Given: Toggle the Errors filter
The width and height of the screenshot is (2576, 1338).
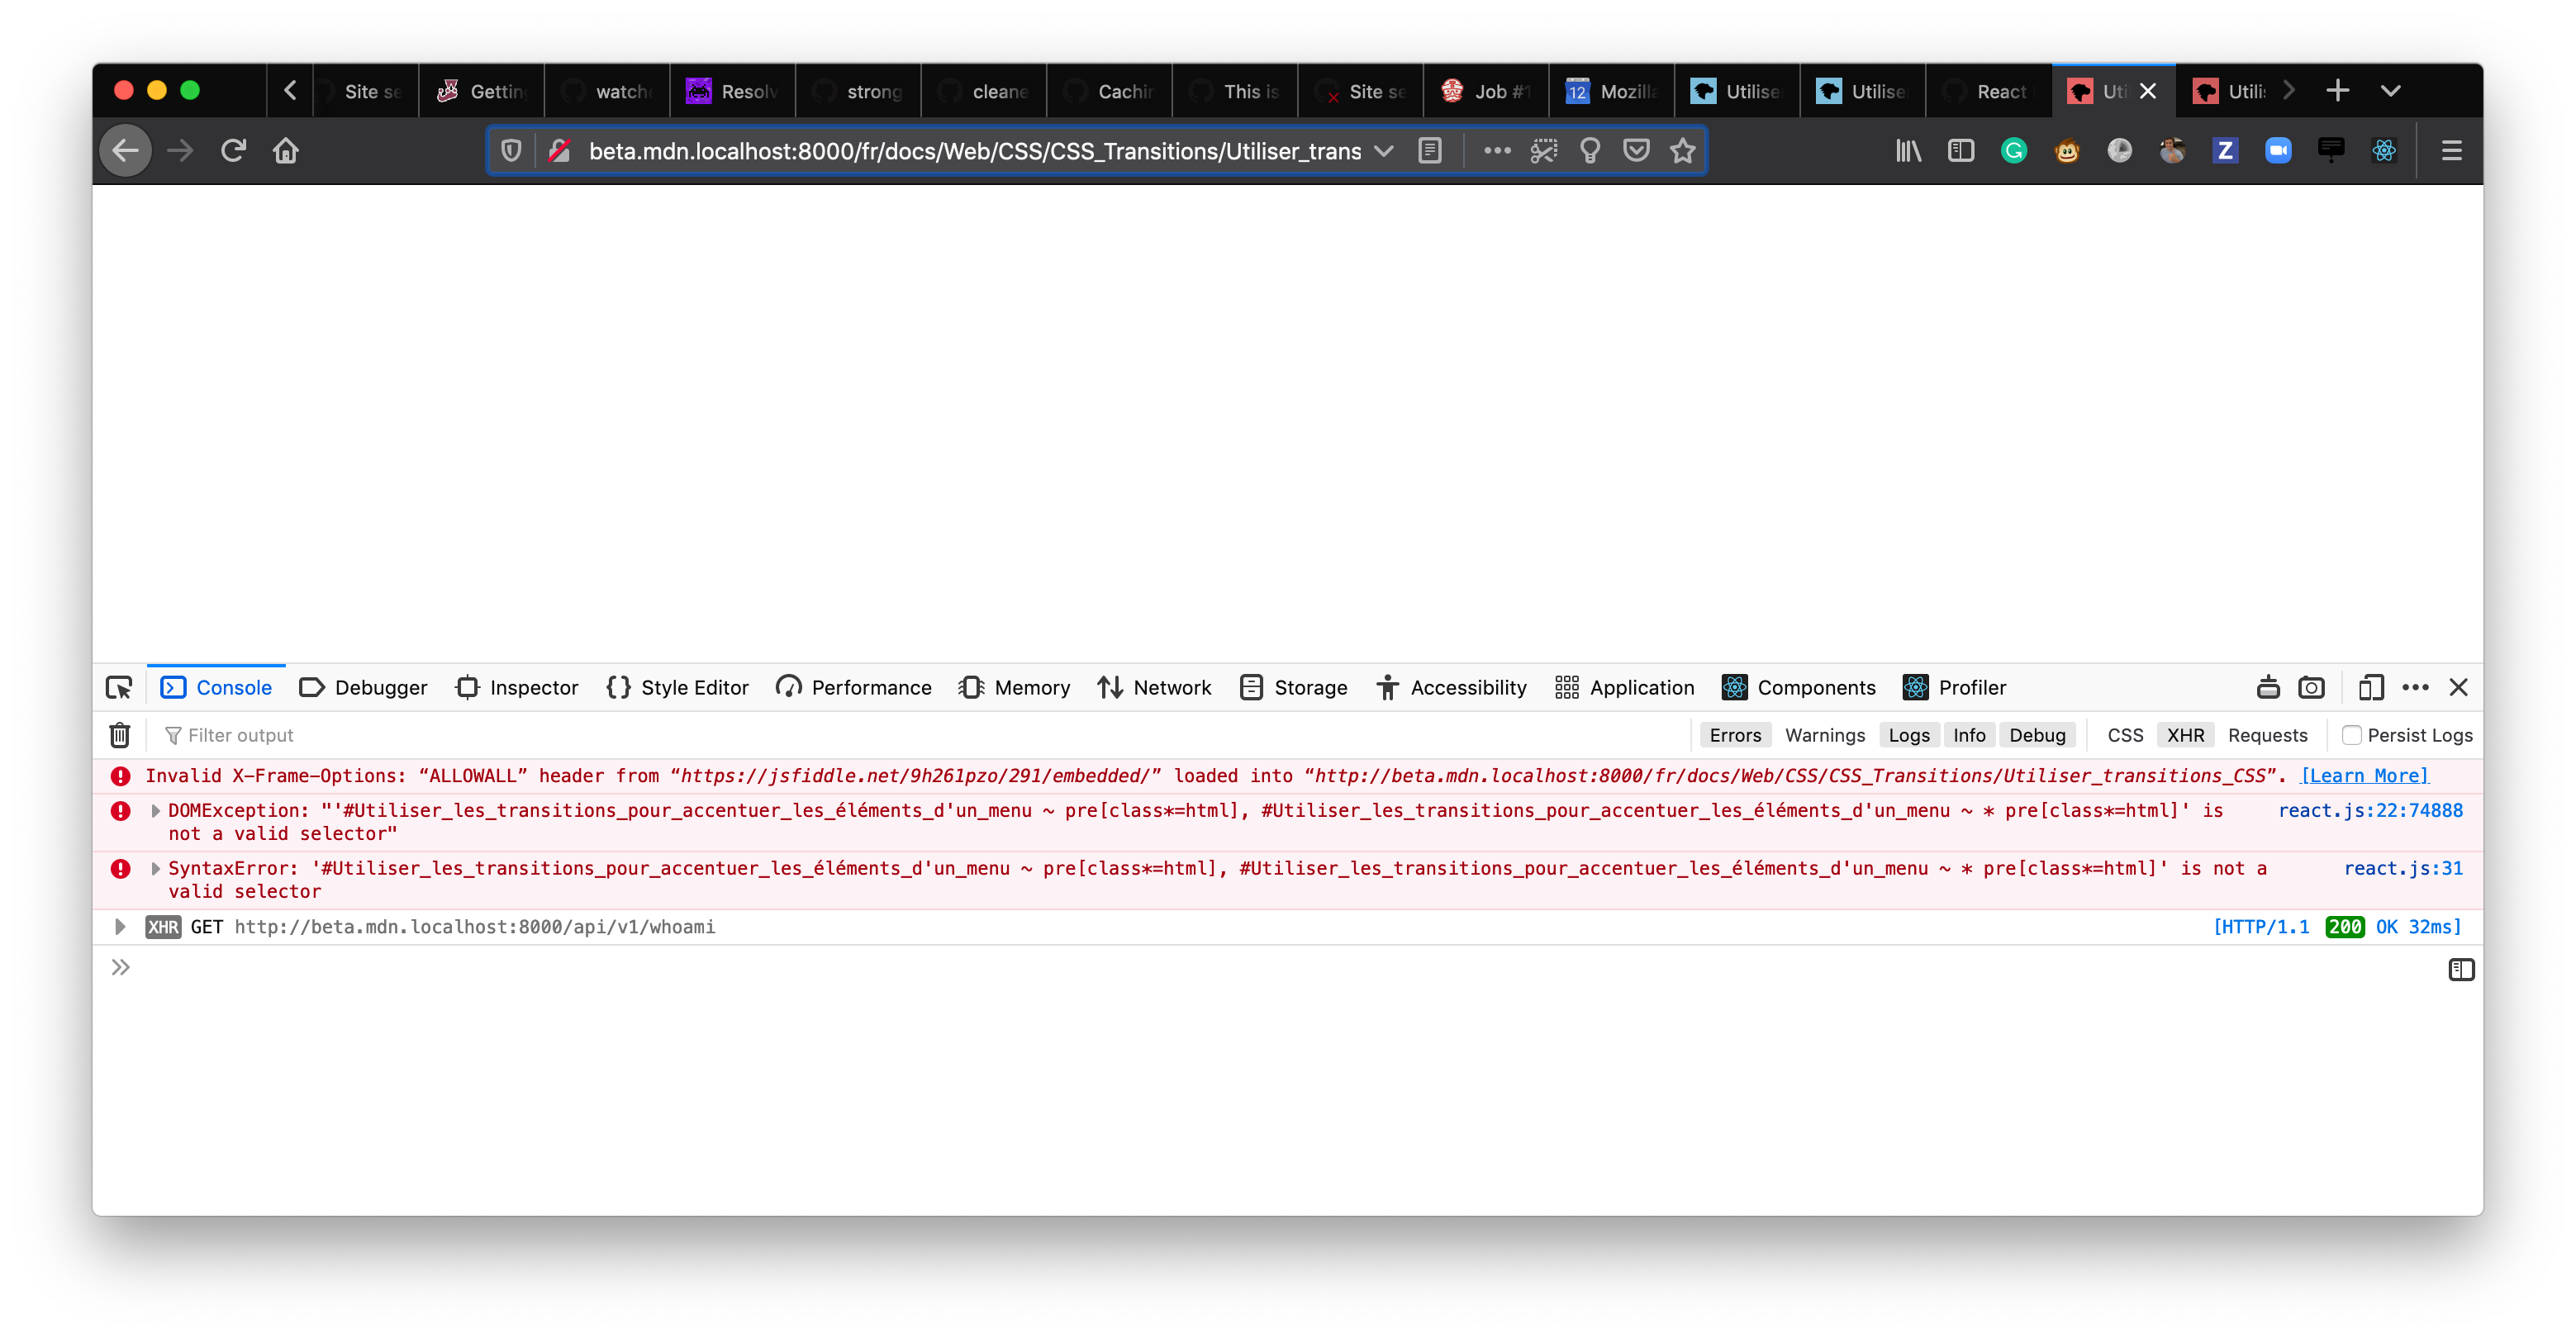Looking at the screenshot, I should click(x=1735, y=735).
